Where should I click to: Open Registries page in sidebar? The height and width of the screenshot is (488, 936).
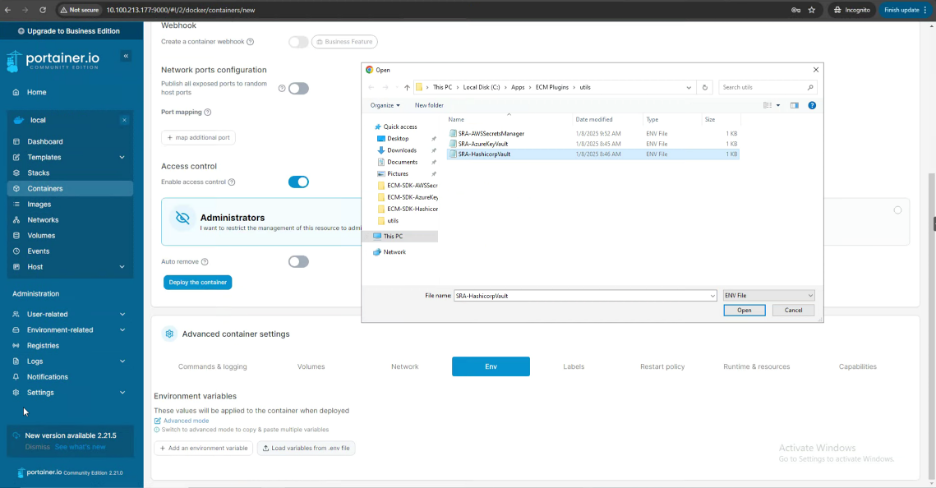point(42,345)
